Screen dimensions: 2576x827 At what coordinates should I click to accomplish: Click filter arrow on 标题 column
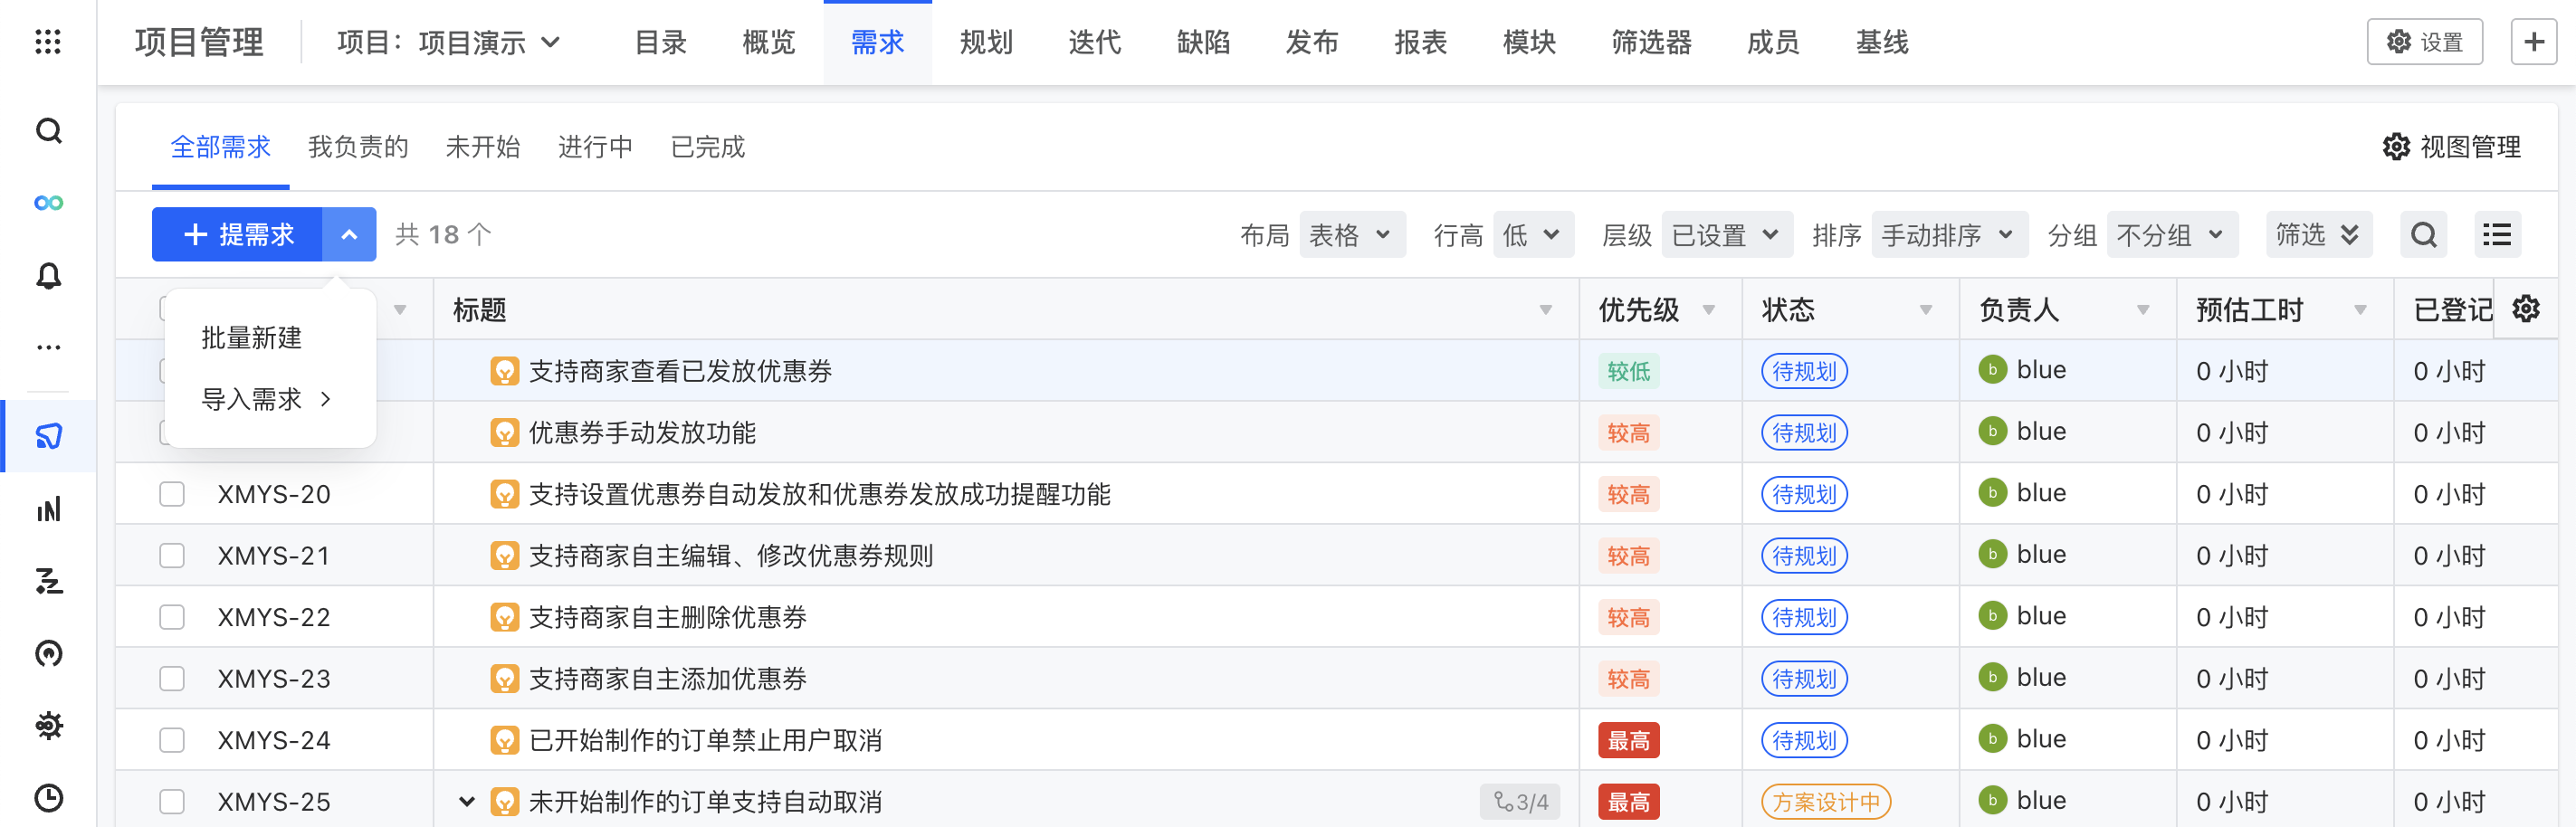pyautogui.click(x=1545, y=310)
